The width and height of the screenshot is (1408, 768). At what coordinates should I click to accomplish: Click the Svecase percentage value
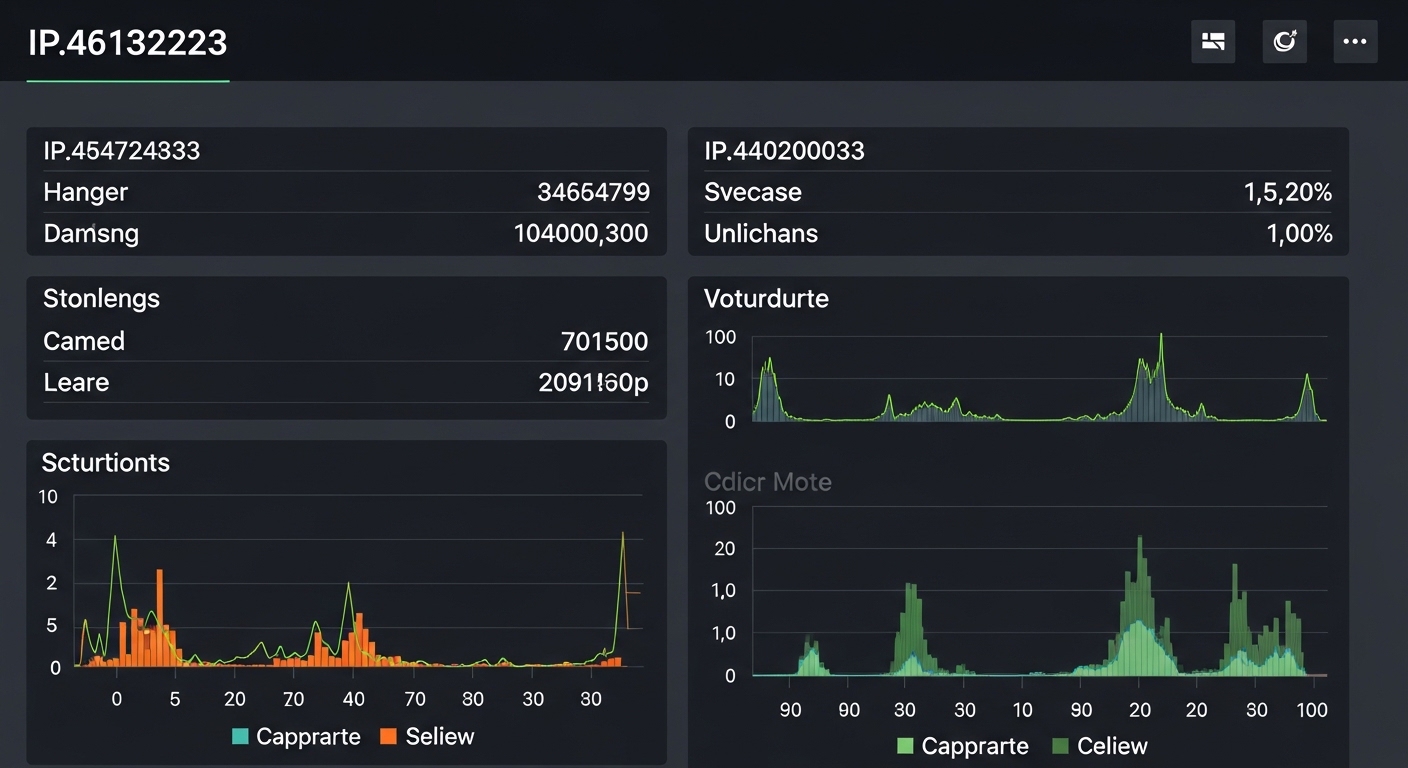[1287, 193]
